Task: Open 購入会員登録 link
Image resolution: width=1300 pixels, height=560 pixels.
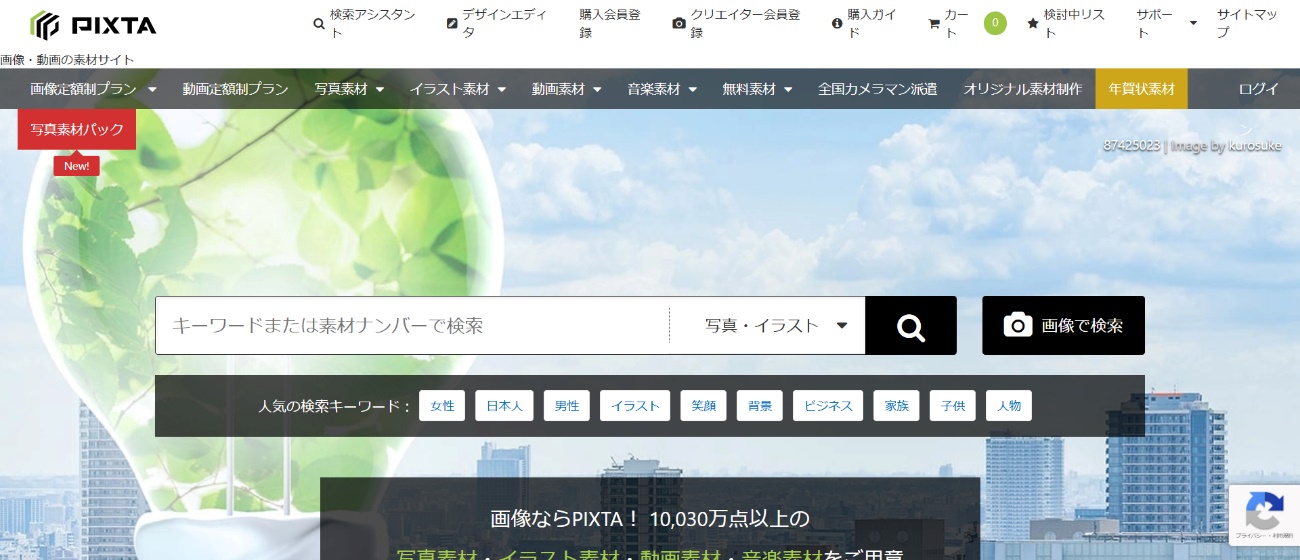Action: pyautogui.click(x=610, y=24)
